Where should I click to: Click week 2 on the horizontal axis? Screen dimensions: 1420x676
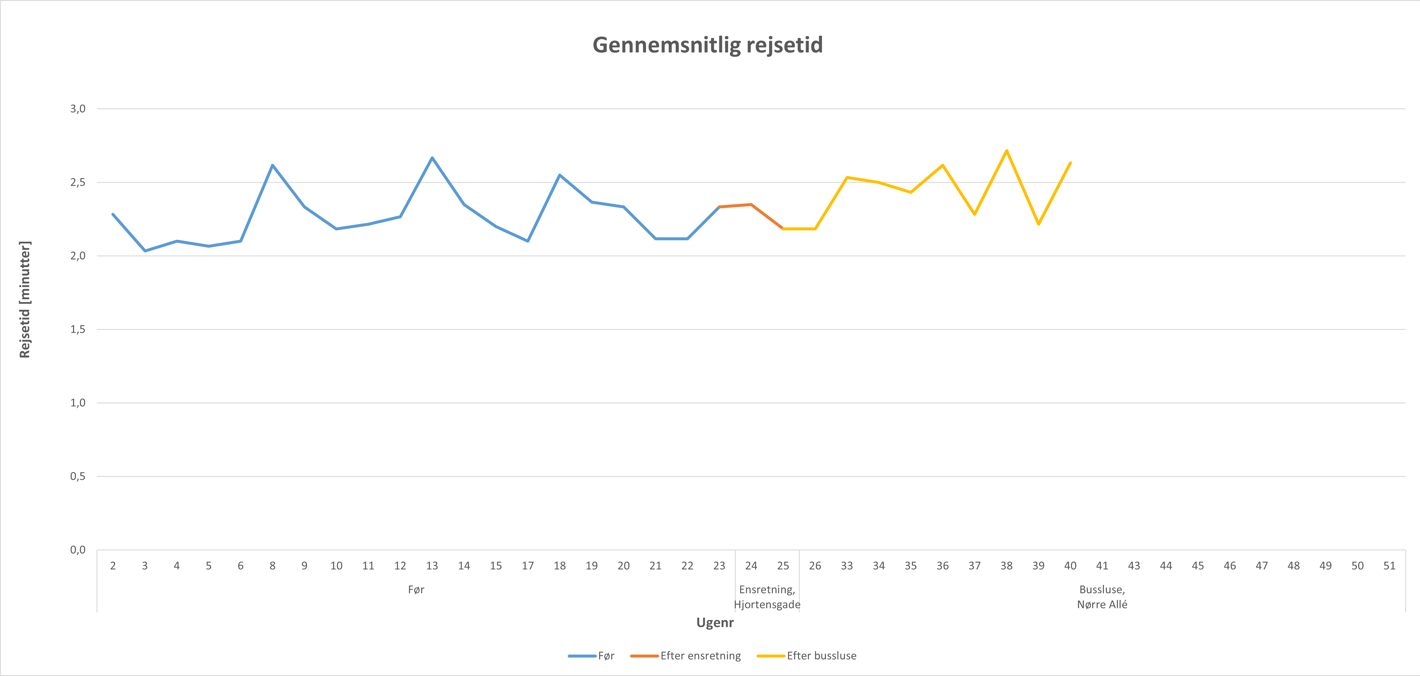point(113,566)
